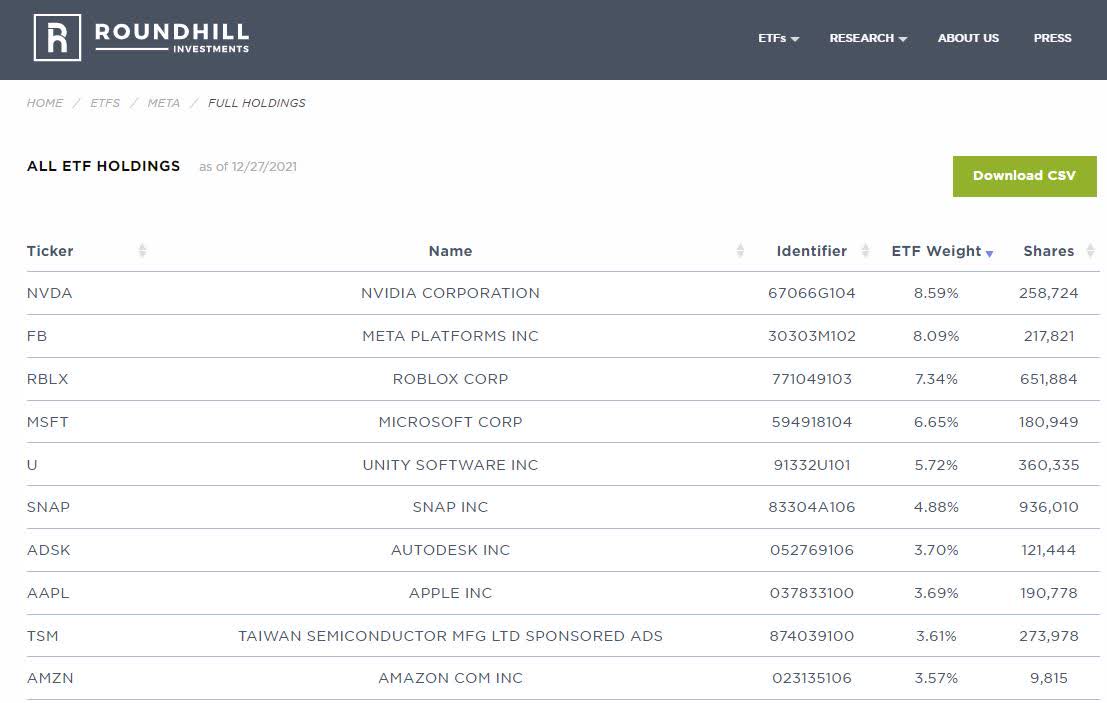Open the ETFs dropdown menu
The width and height of the screenshot is (1107, 703).
[778, 38]
